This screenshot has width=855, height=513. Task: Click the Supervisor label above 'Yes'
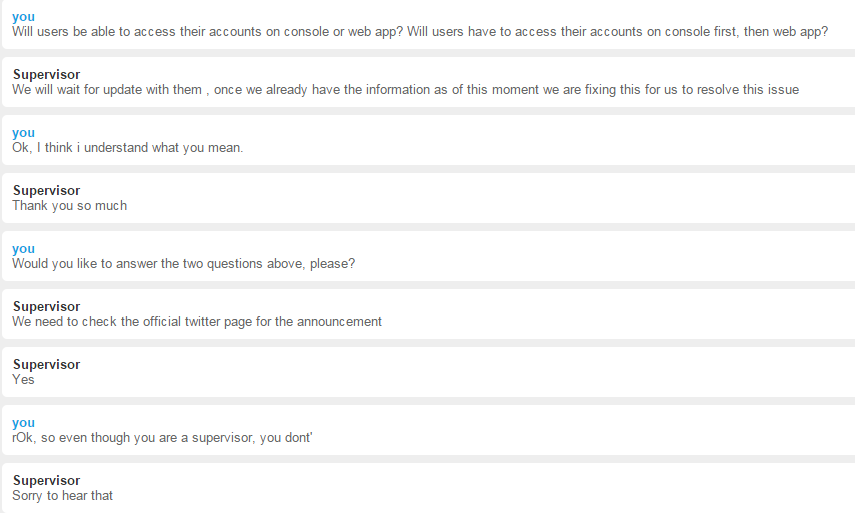46,365
